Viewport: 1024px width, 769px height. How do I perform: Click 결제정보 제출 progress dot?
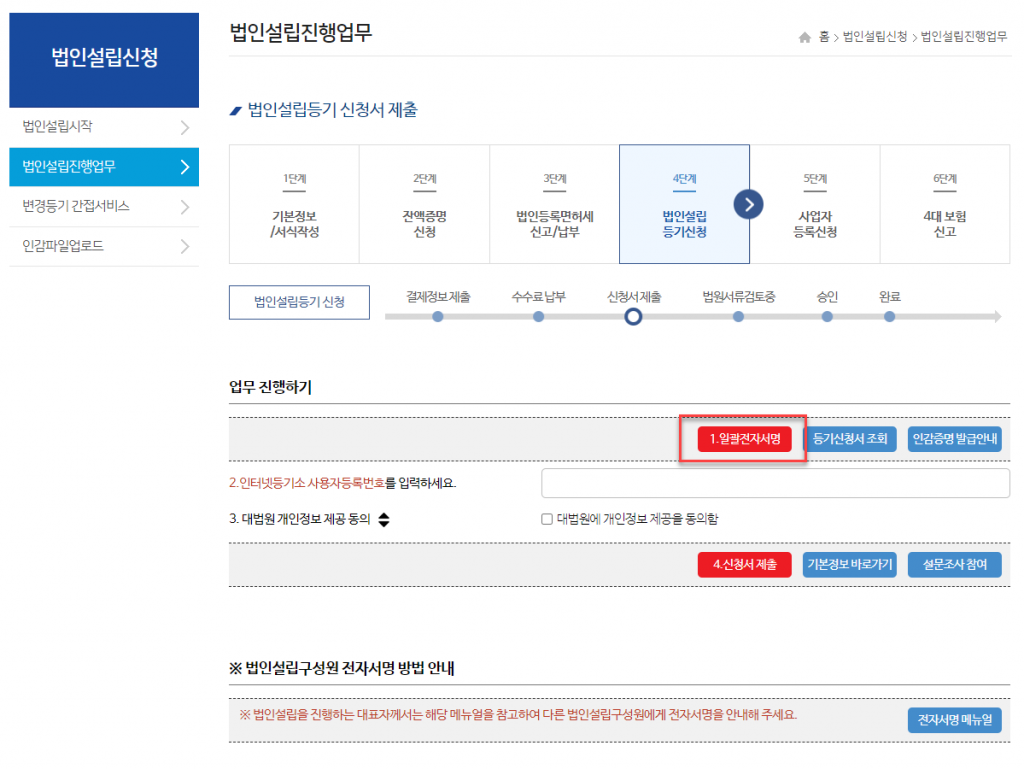[x=438, y=317]
